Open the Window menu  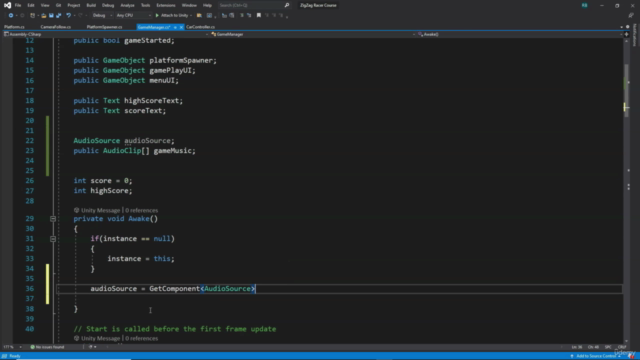pyautogui.click(x=189, y=5)
